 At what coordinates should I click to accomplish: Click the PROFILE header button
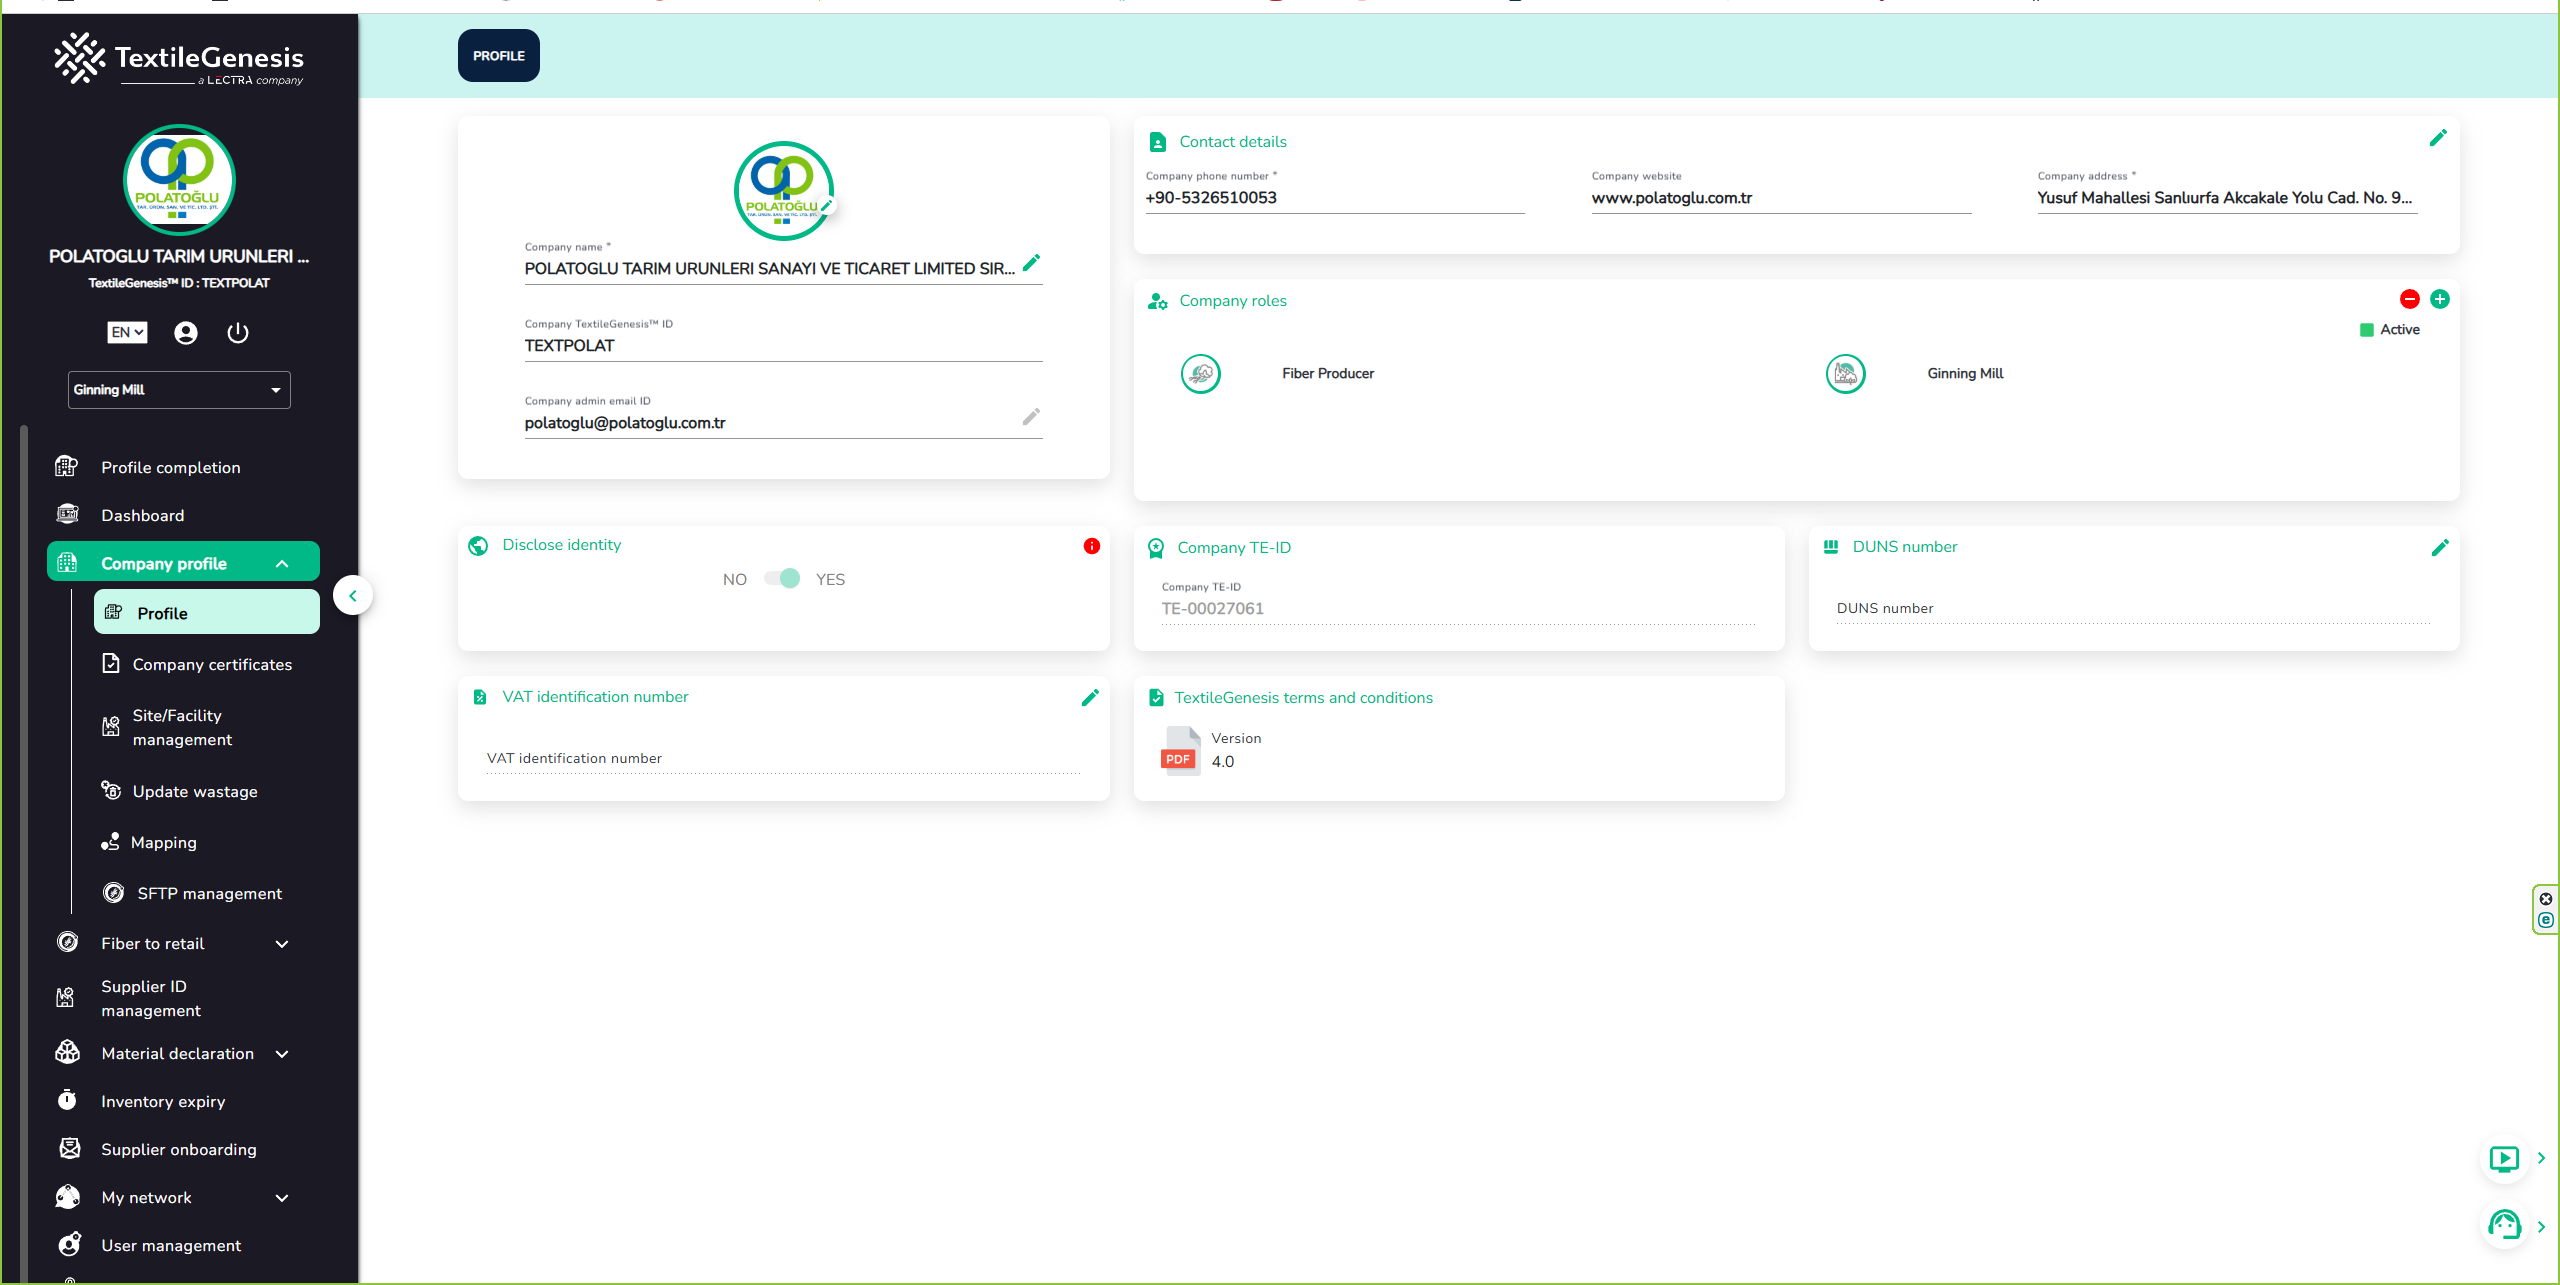[x=498, y=56]
